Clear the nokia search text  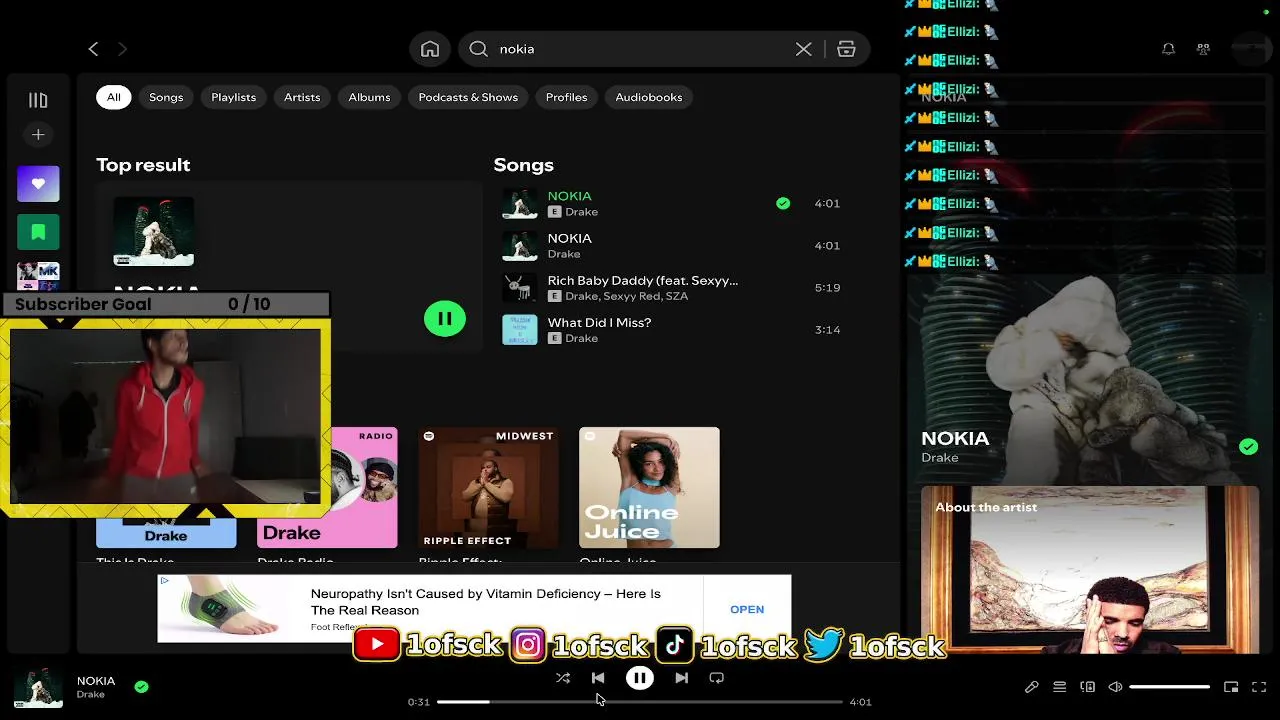coord(803,49)
